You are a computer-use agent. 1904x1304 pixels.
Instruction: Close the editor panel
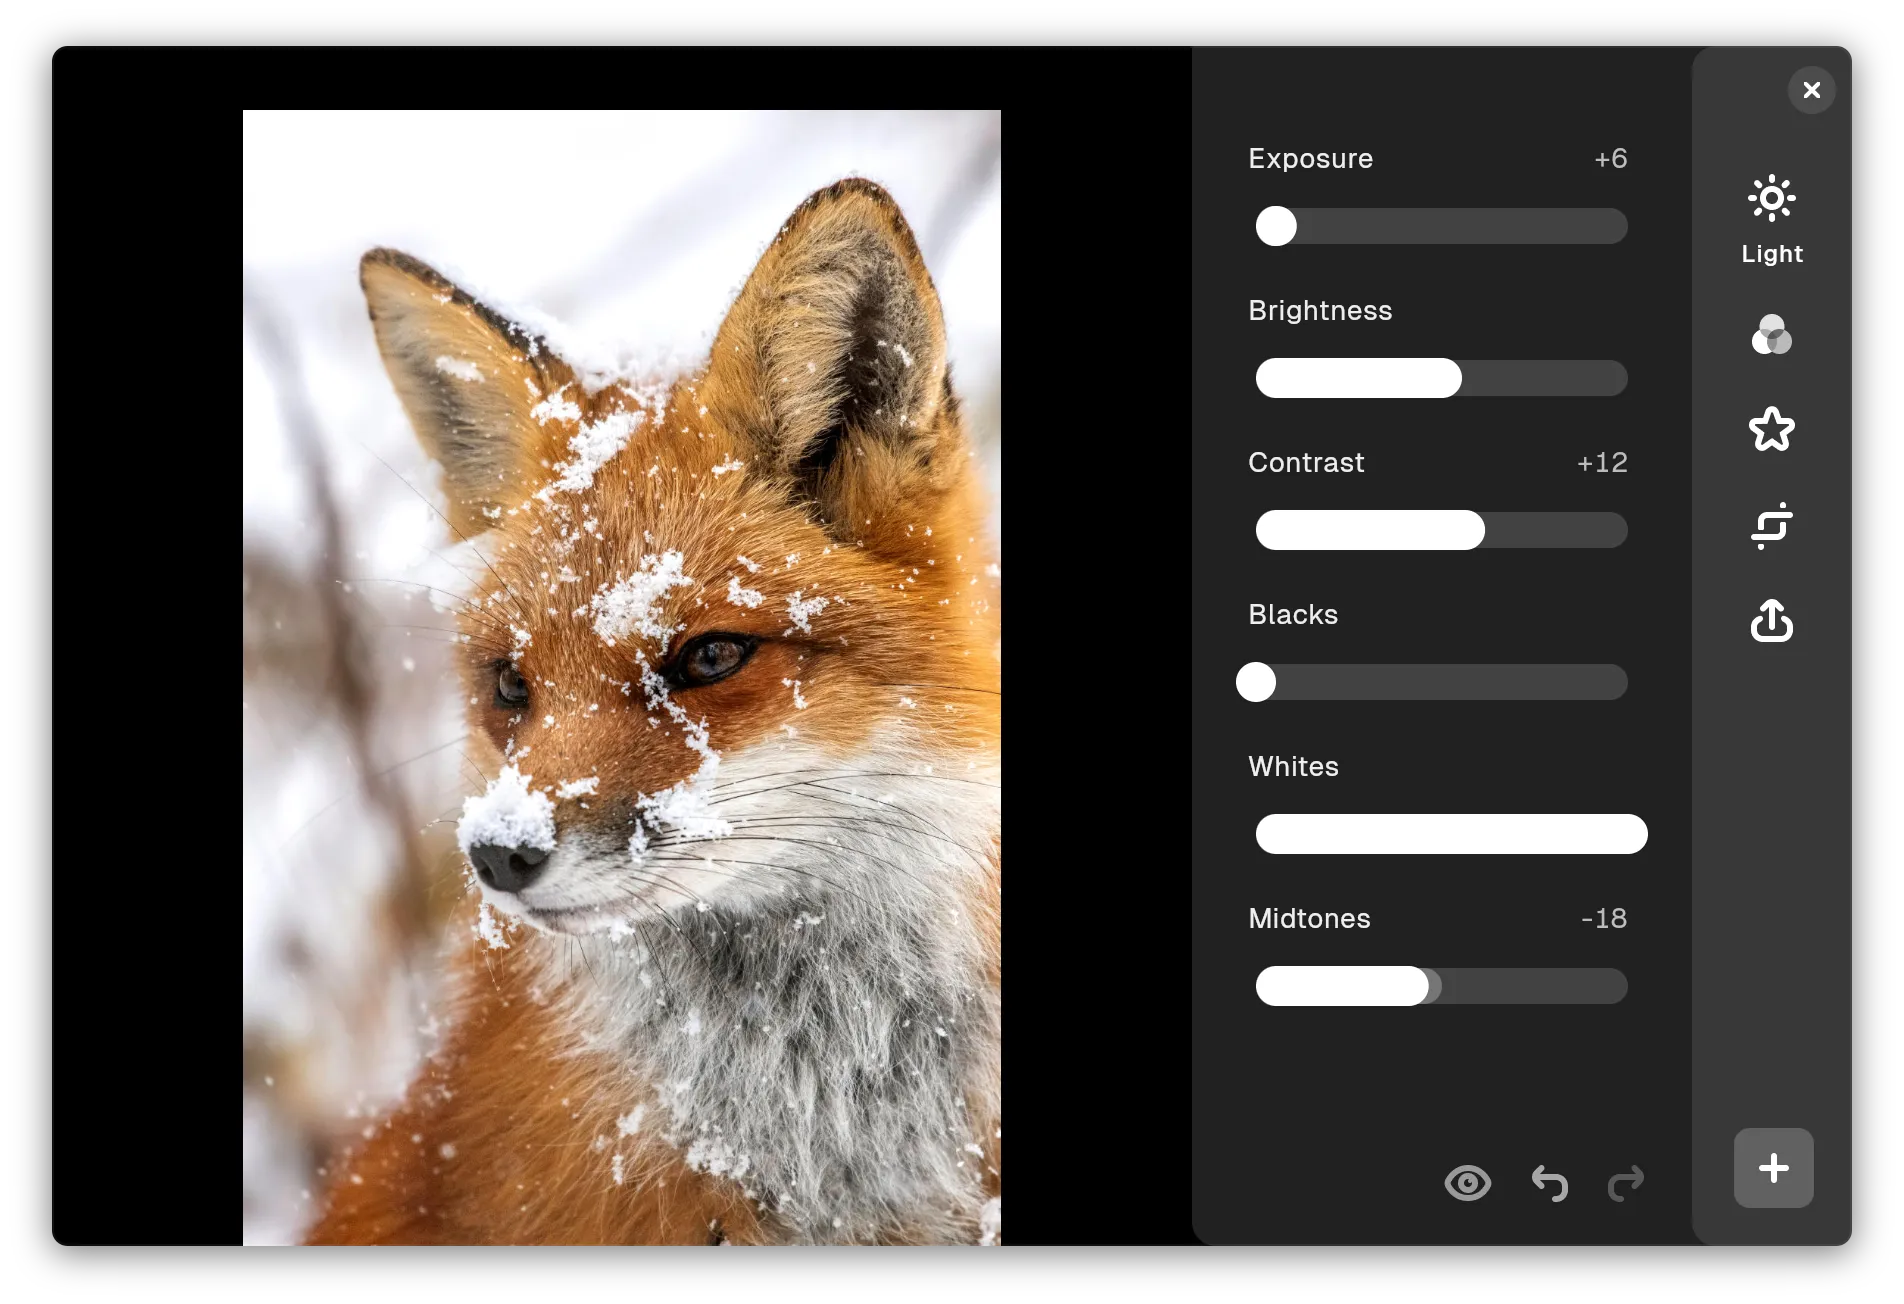coord(1811,90)
